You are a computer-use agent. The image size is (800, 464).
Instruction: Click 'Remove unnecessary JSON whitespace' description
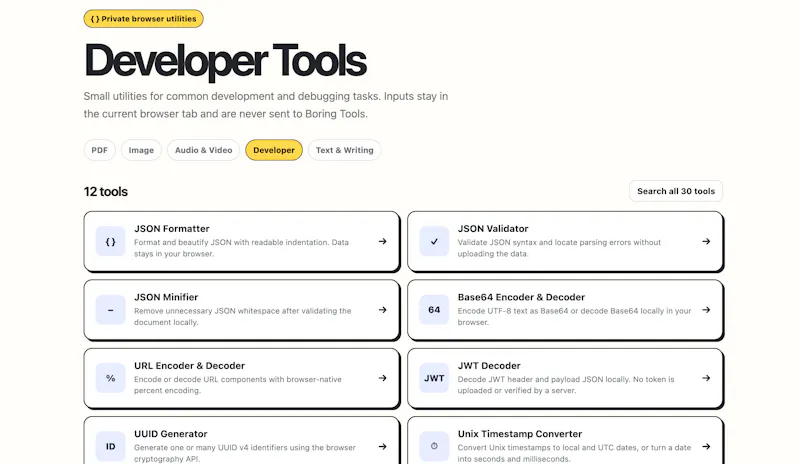(x=242, y=316)
